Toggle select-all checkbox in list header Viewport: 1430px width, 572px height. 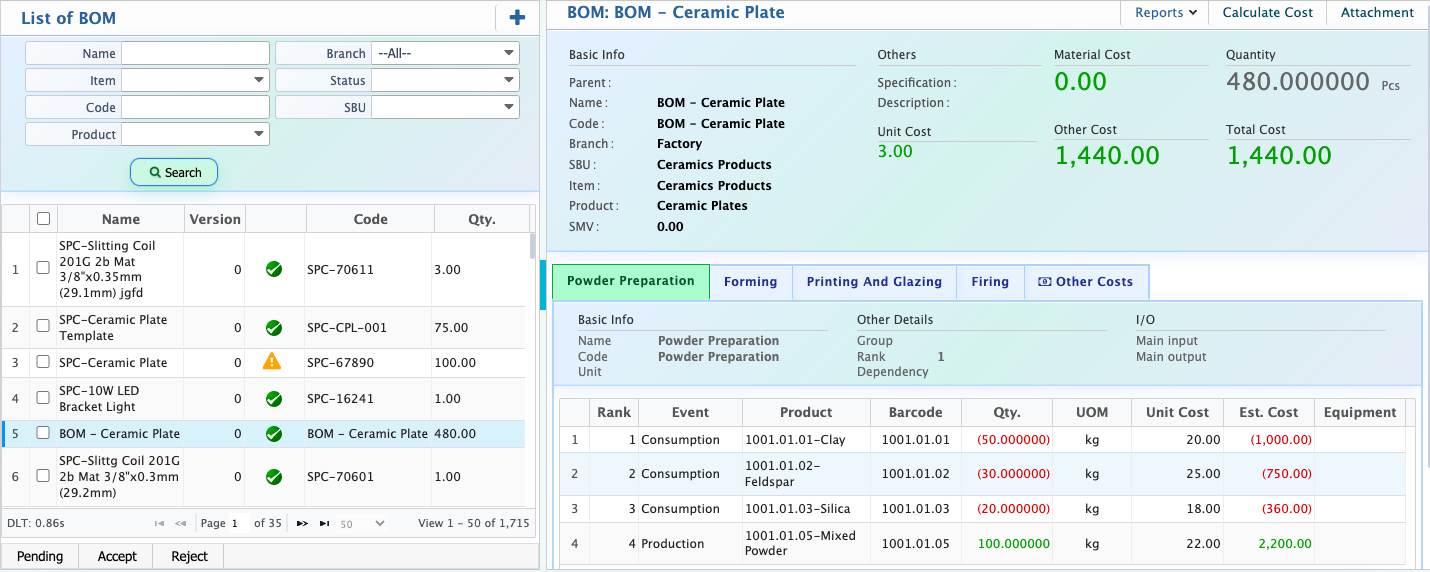coord(43,219)
